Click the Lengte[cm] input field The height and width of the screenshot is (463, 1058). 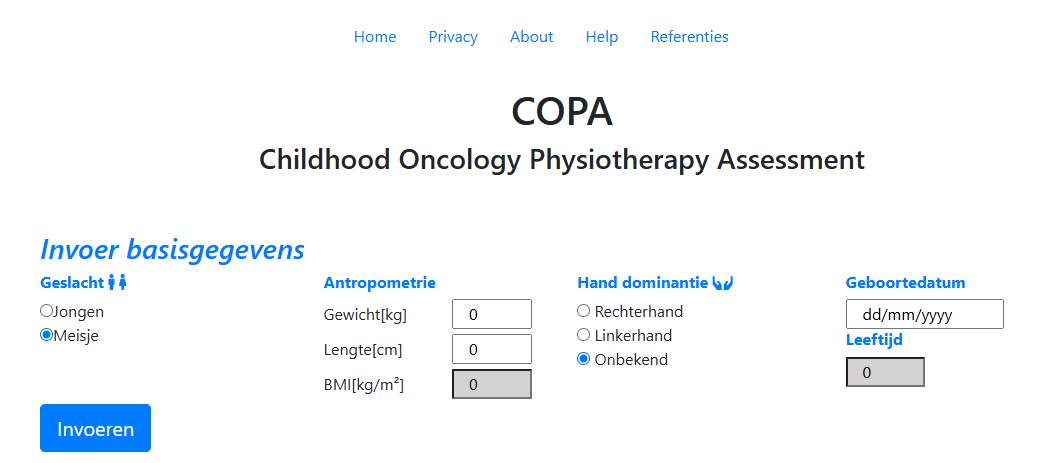(x=492, y=349)
